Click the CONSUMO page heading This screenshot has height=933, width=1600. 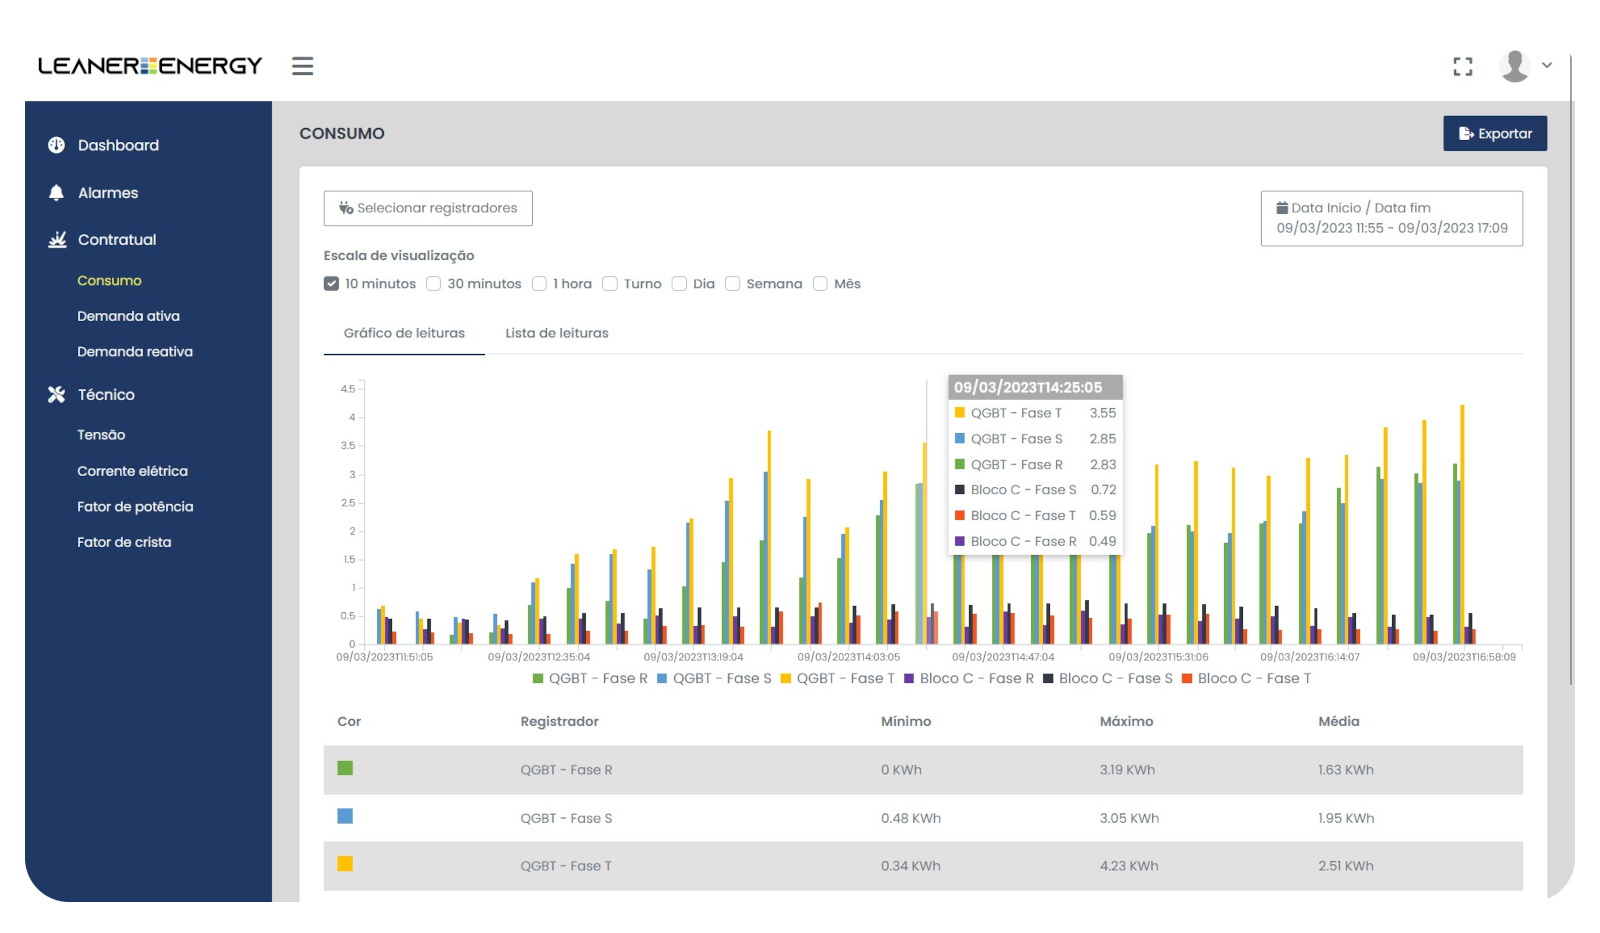click(342, 134)
